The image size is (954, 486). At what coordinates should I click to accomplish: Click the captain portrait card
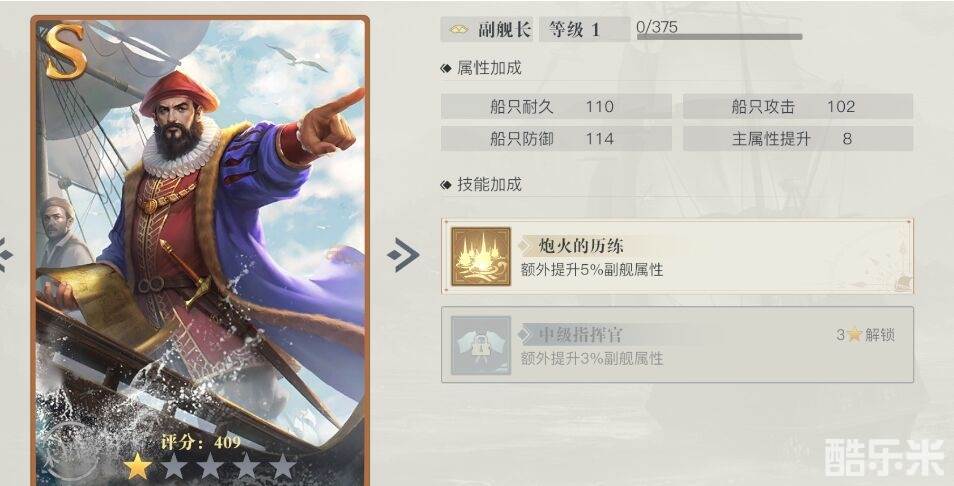click(200, 251)
